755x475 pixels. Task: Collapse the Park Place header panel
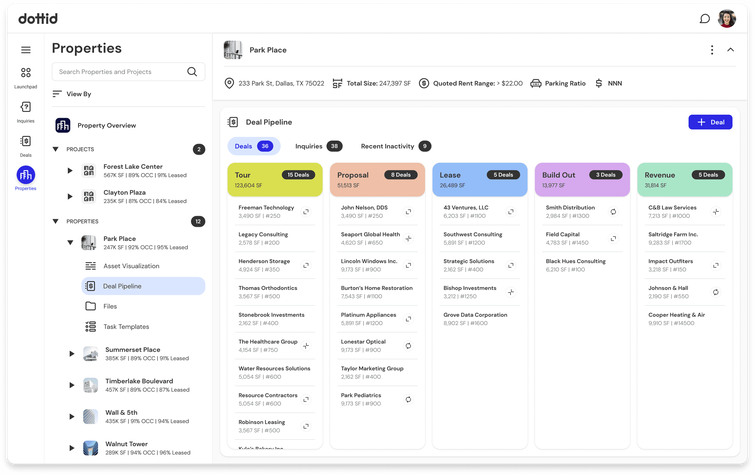pos(731,50)
